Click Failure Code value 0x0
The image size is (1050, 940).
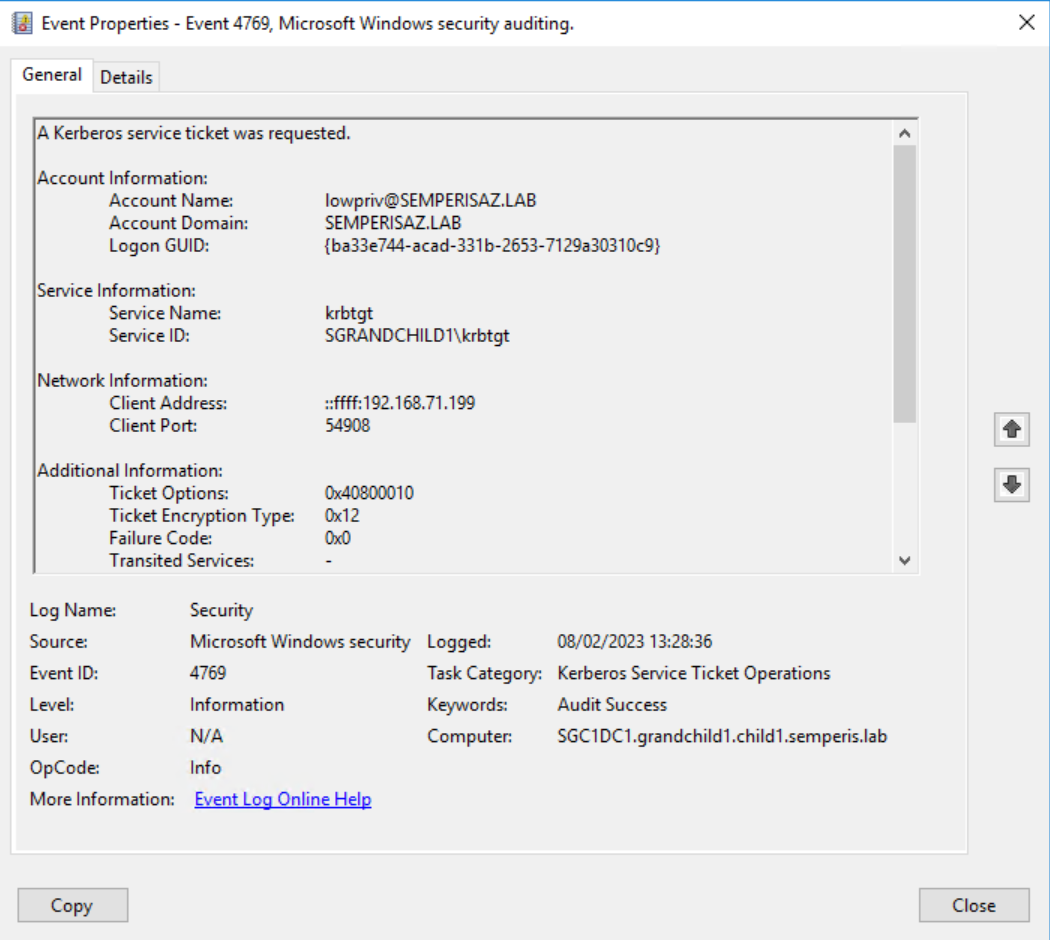[x=338, y=538]
